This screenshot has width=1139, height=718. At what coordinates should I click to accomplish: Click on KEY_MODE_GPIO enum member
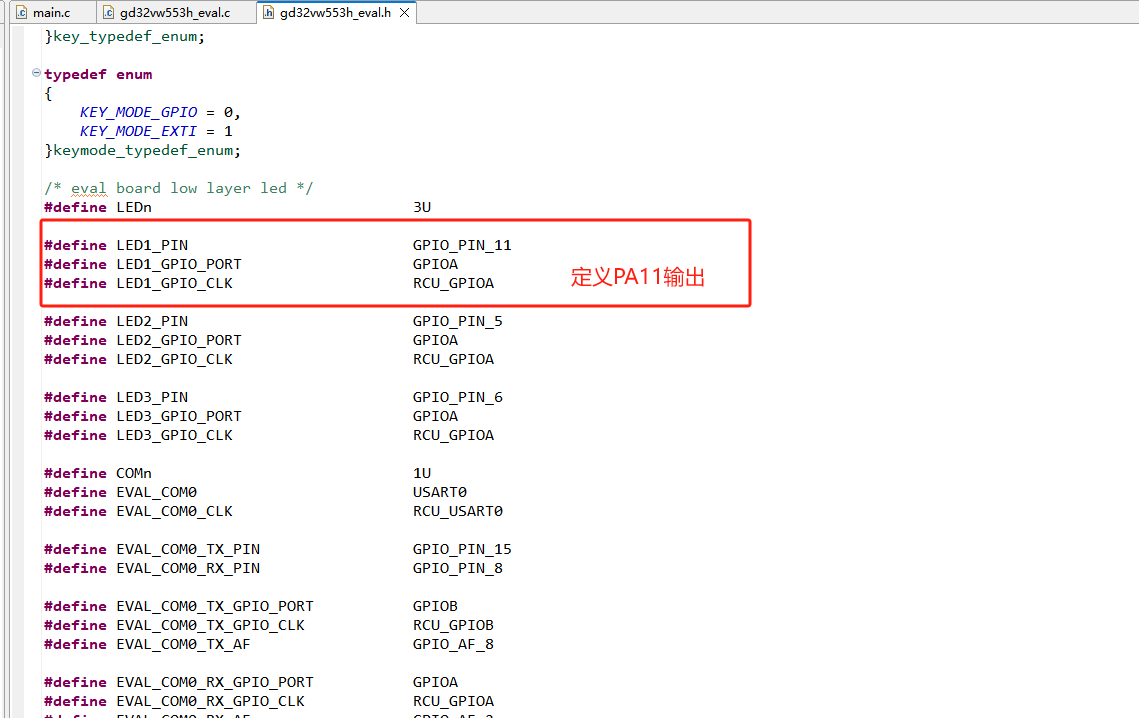tap(138, 112)
